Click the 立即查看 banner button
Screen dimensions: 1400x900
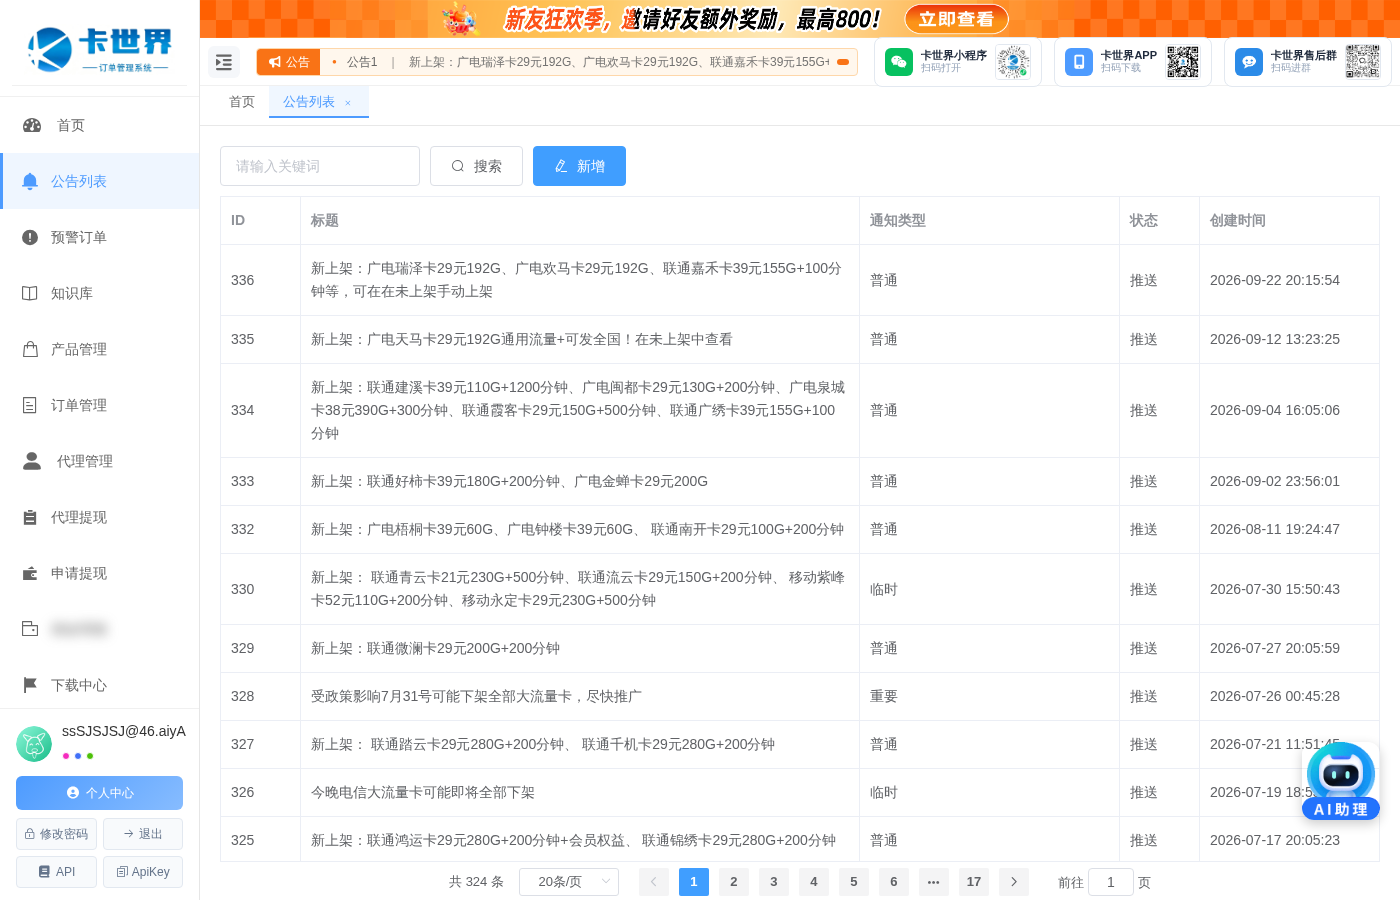tap(957, 19)
